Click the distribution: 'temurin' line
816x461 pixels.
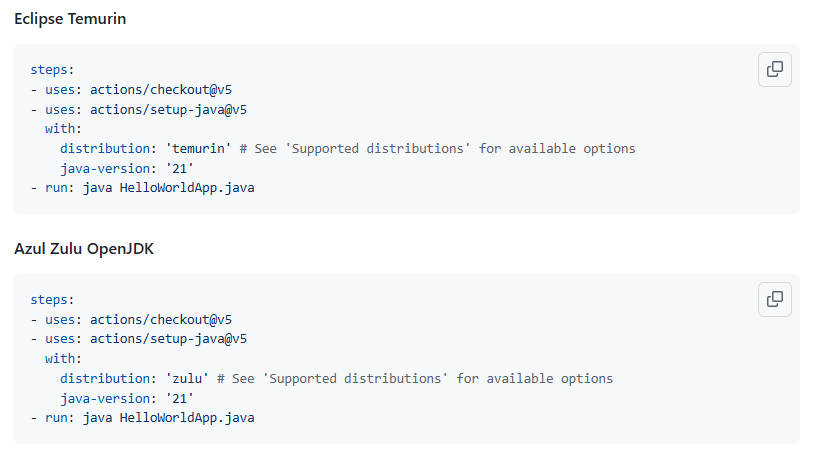(348, 149)
